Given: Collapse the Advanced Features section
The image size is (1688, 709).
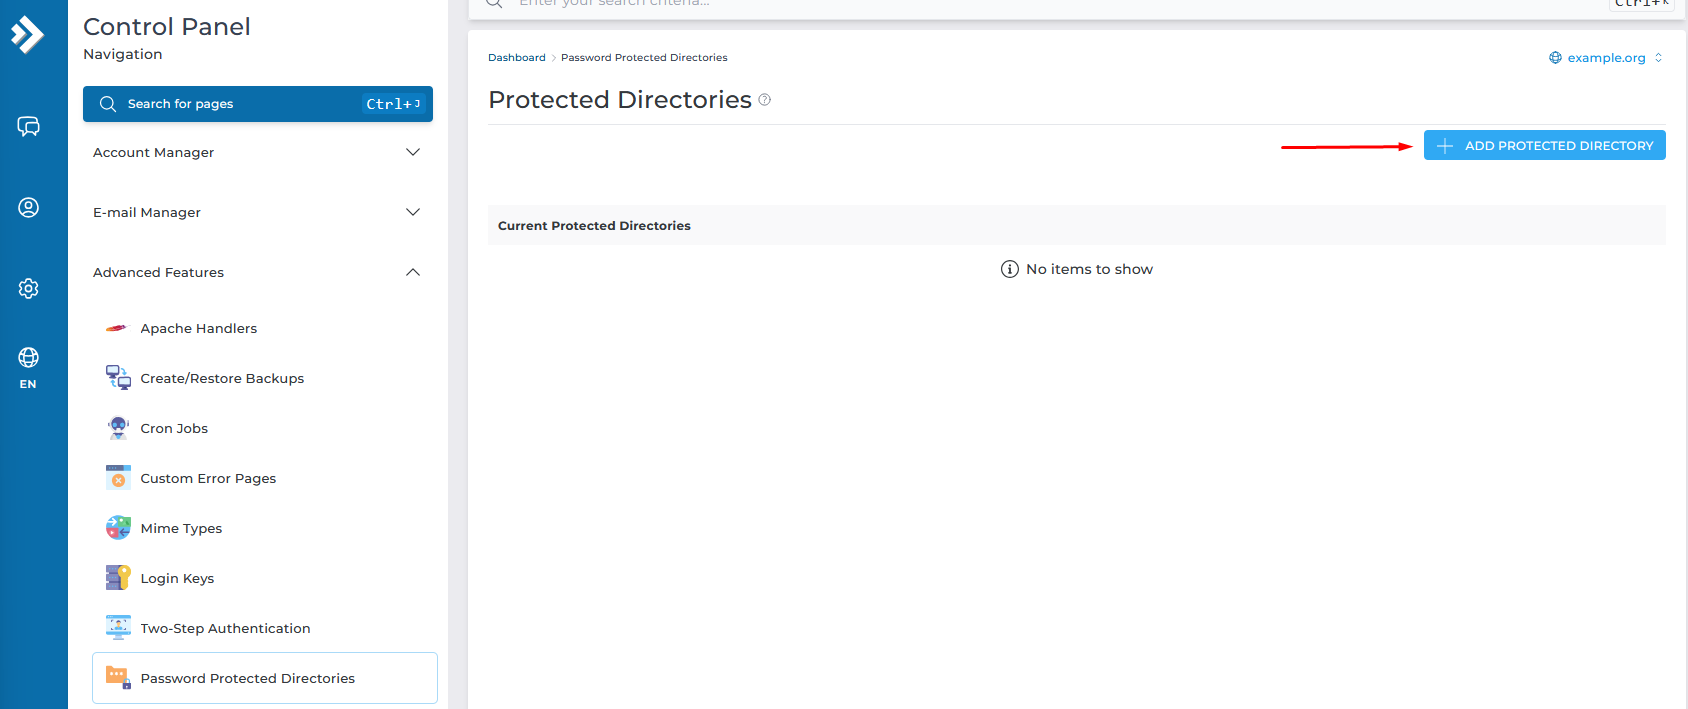Looking at the screenshot, I should click(x=257, y=272).
